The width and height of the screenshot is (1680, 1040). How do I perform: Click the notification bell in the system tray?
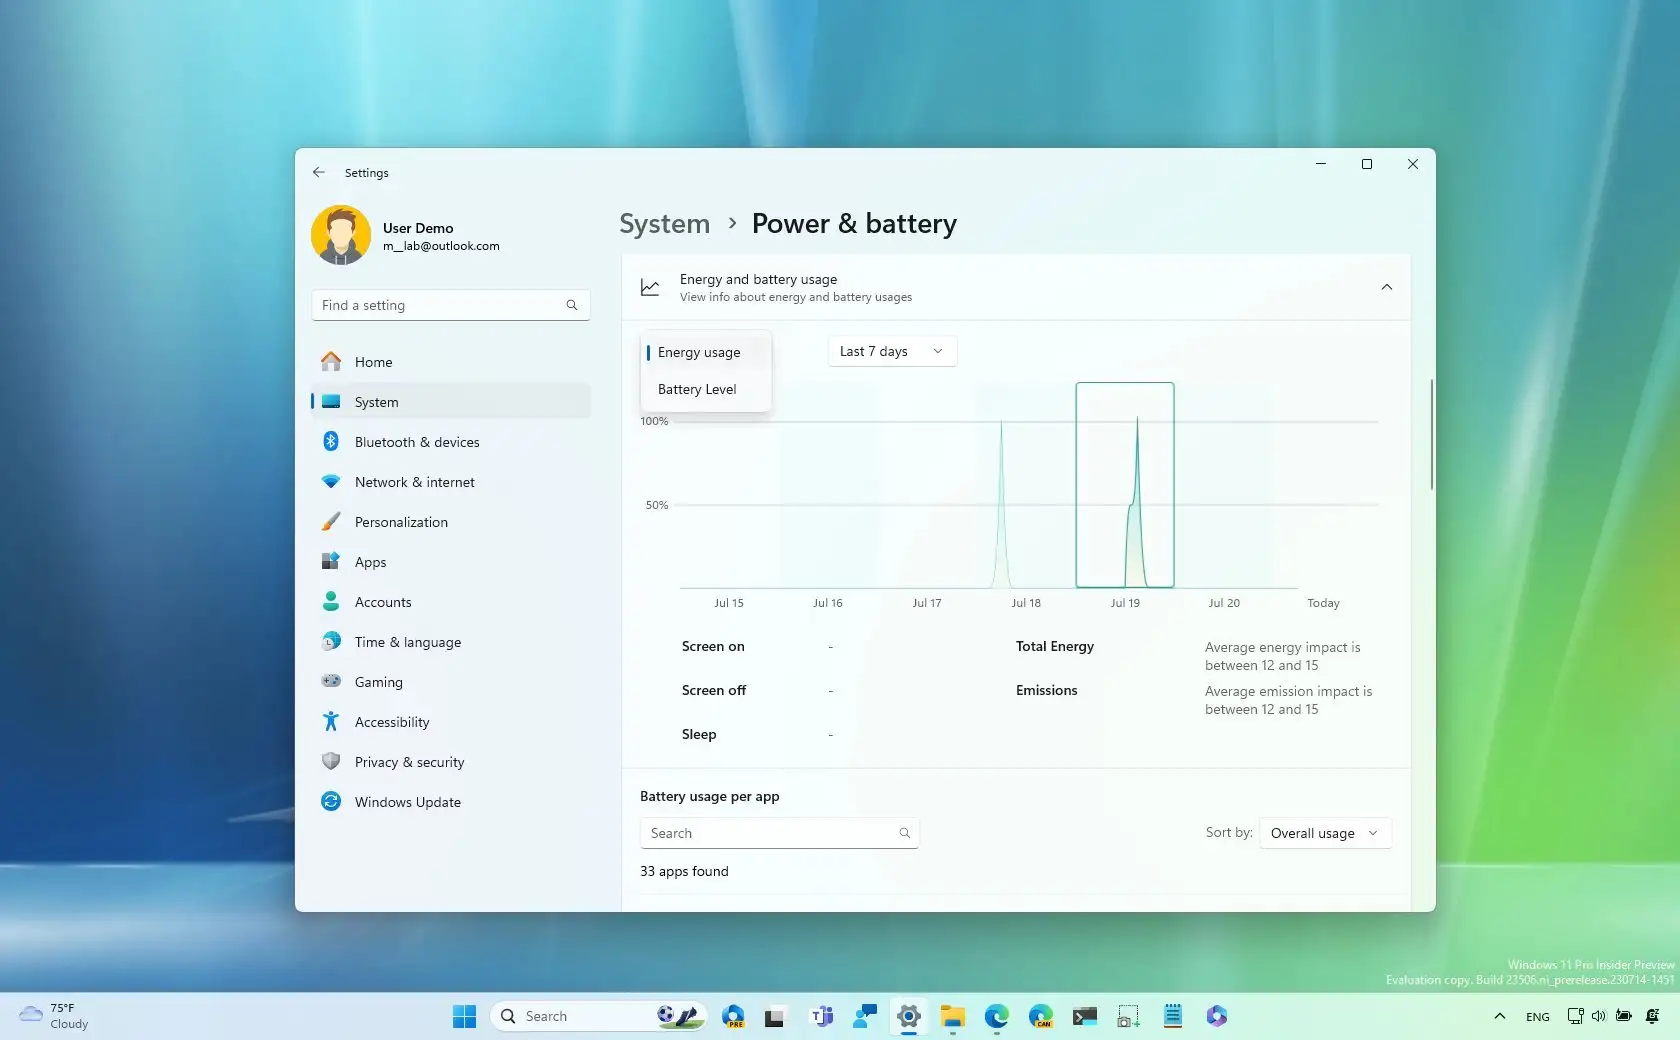click(1652, 1016)
